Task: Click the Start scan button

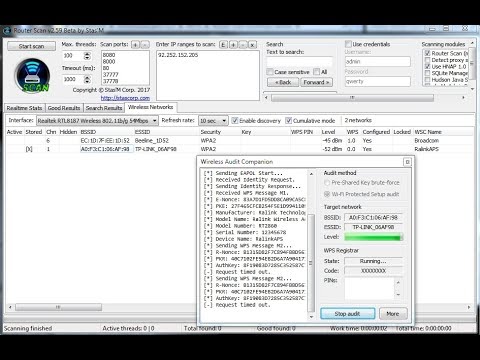Action: coord(32,46)
